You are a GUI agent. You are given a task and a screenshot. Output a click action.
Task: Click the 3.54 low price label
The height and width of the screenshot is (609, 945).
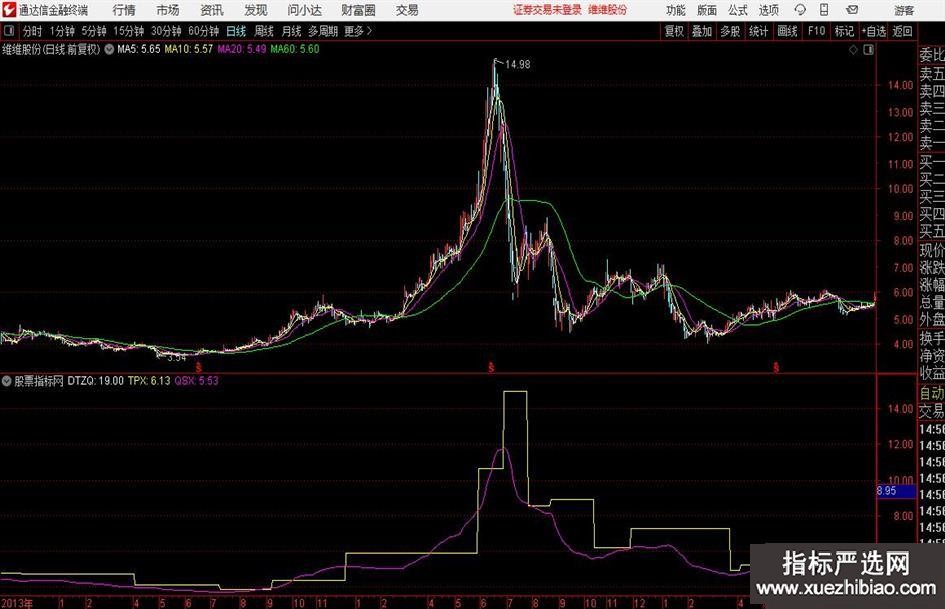[177, 358]
